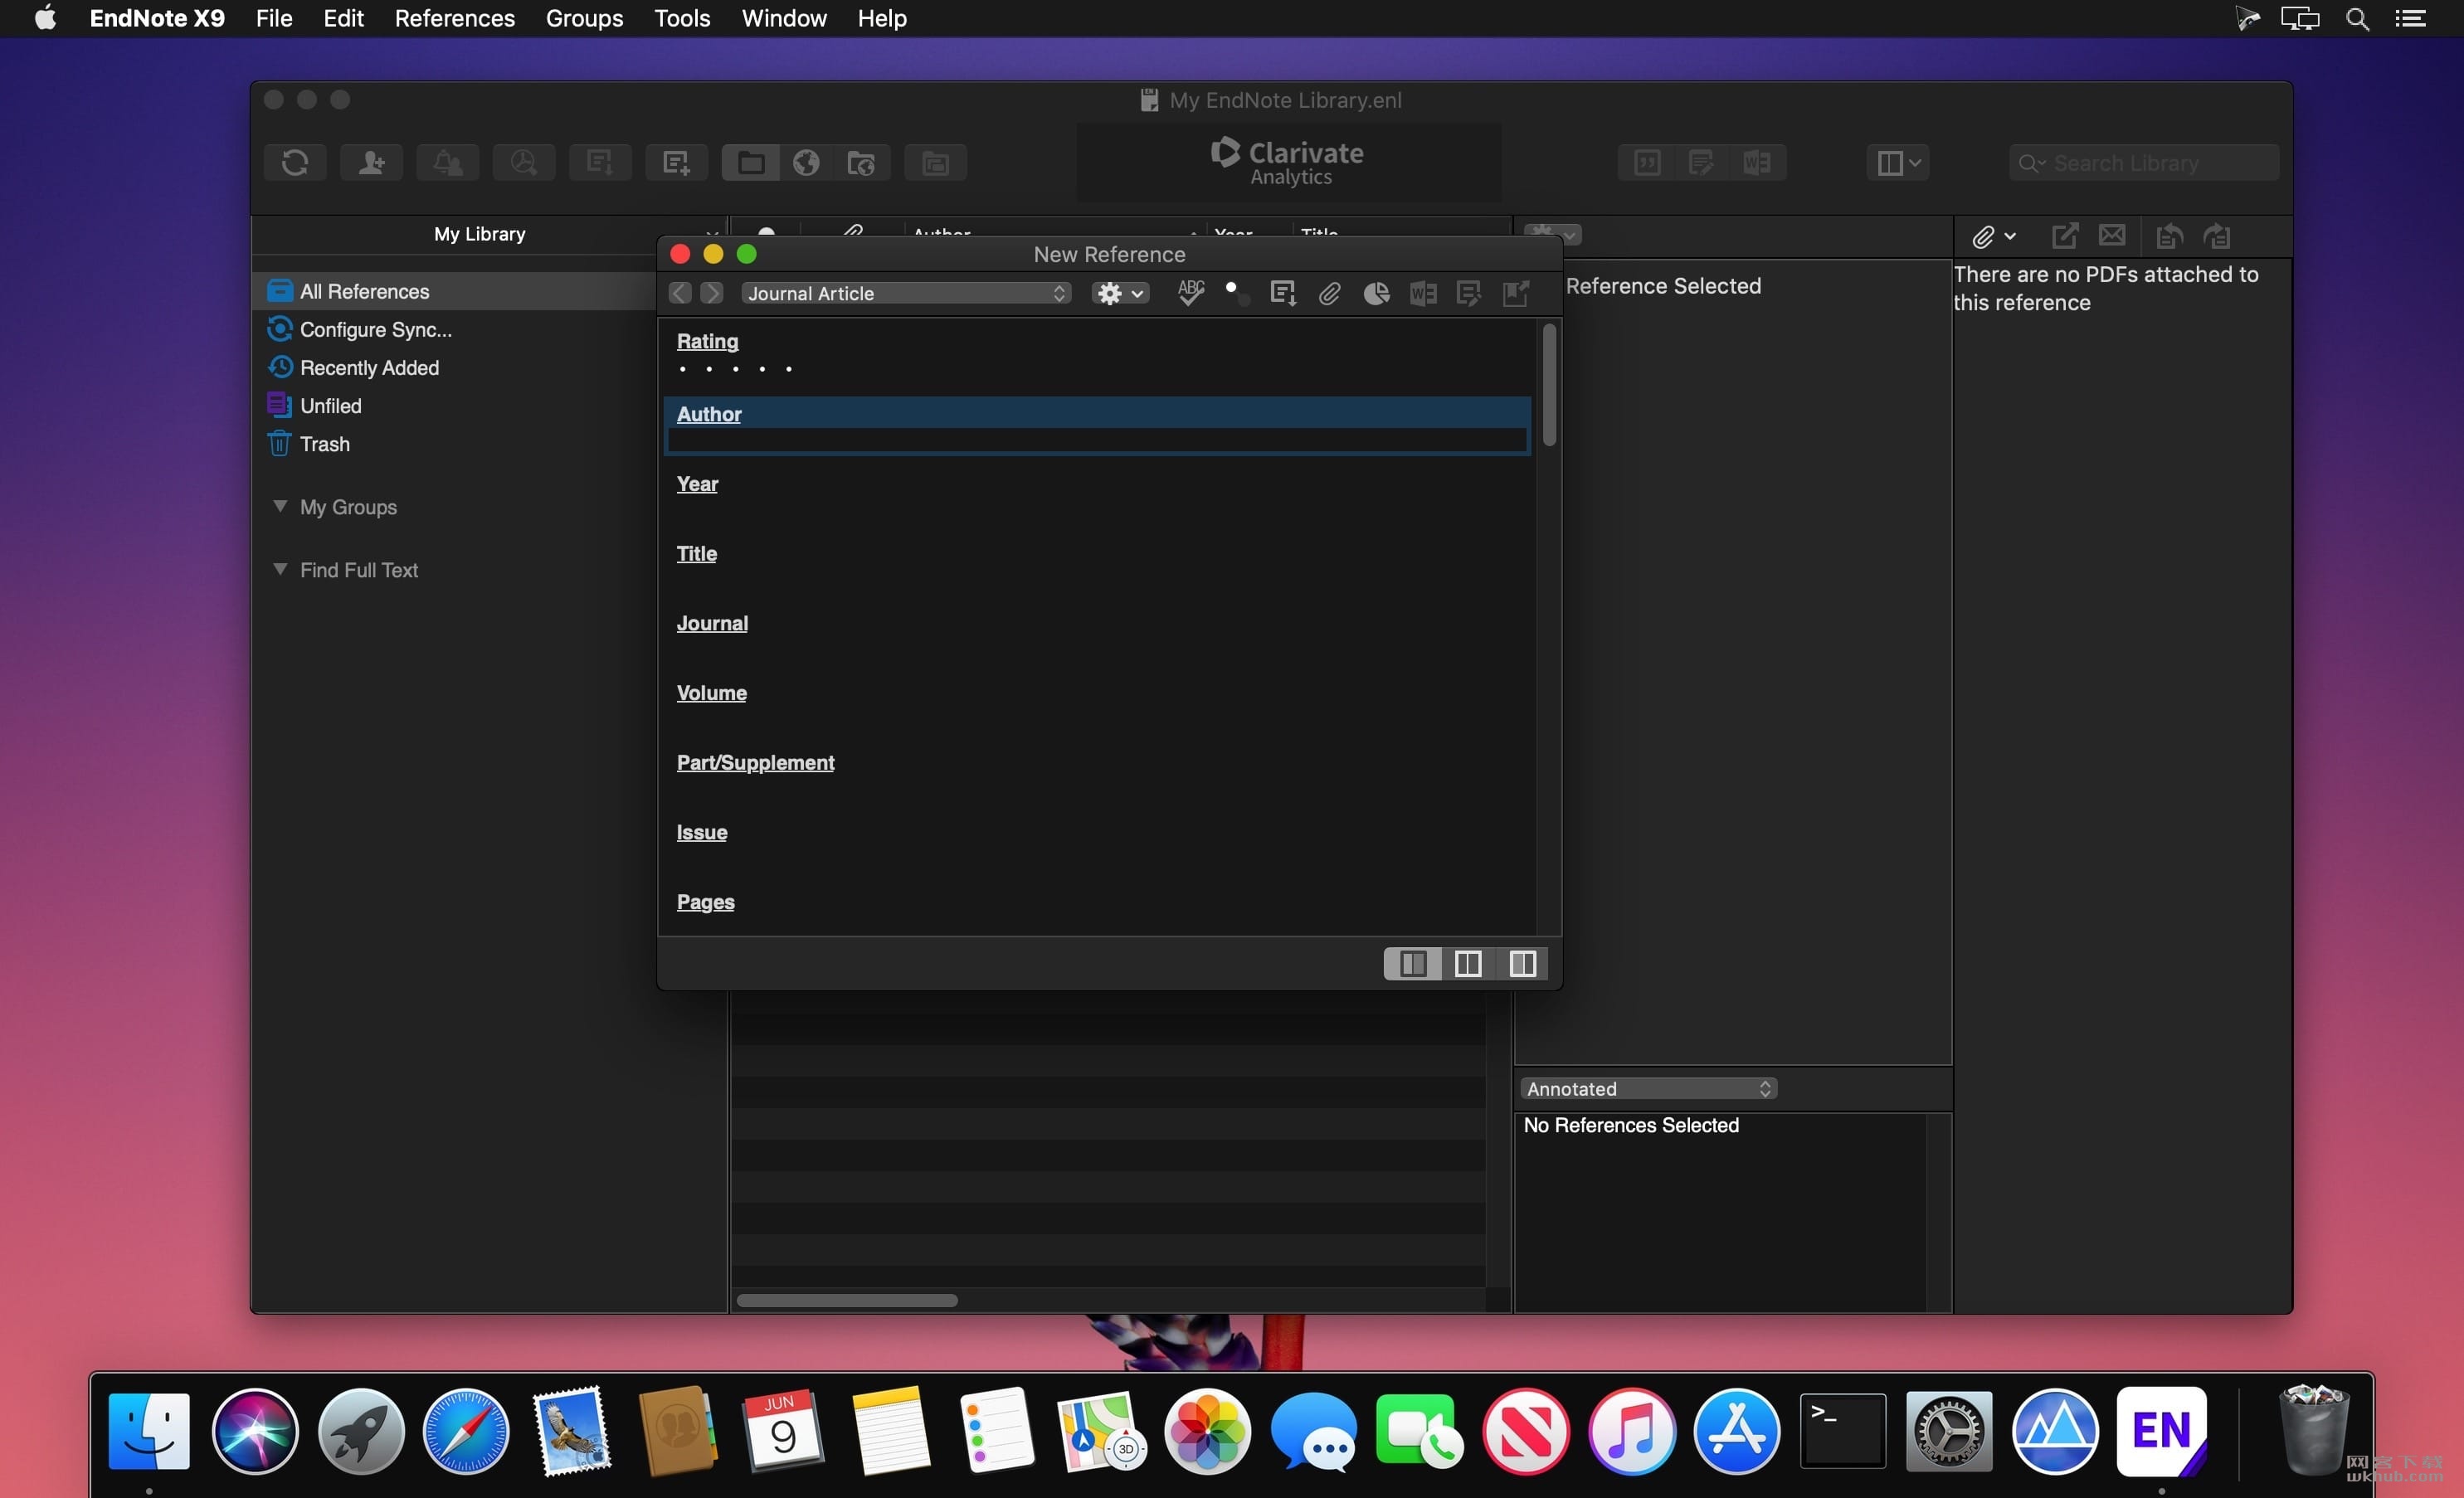Open the References menu
Screen dimensions: 2464x1498
point(455,18)
